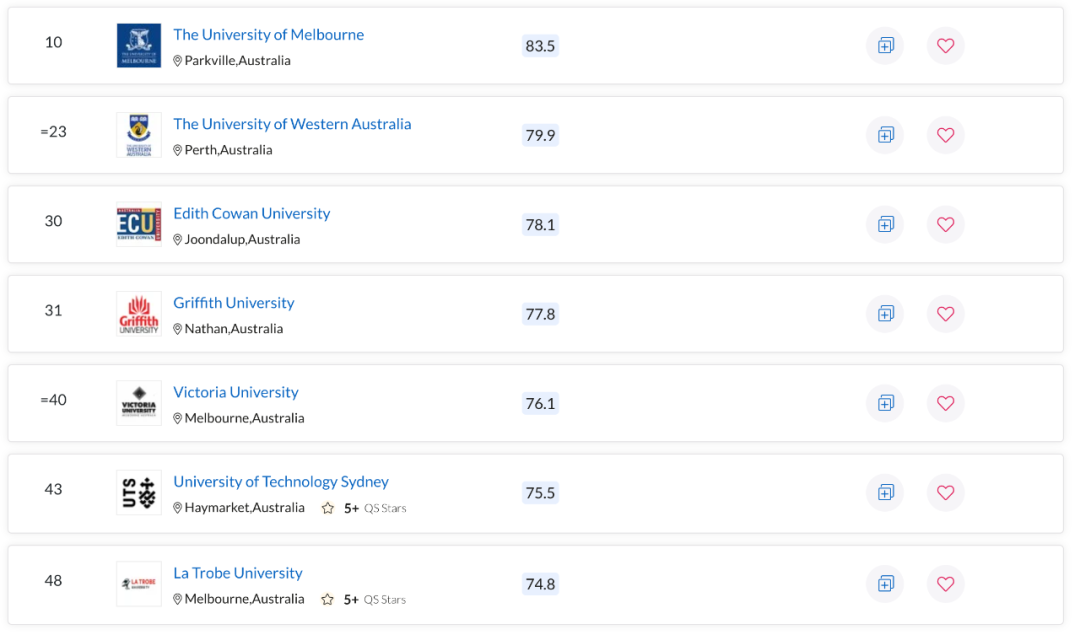Click the star icon beside UTS QS Stars rating
Image resolution: width=1080 pixels, height=635 pixels.
327,508
